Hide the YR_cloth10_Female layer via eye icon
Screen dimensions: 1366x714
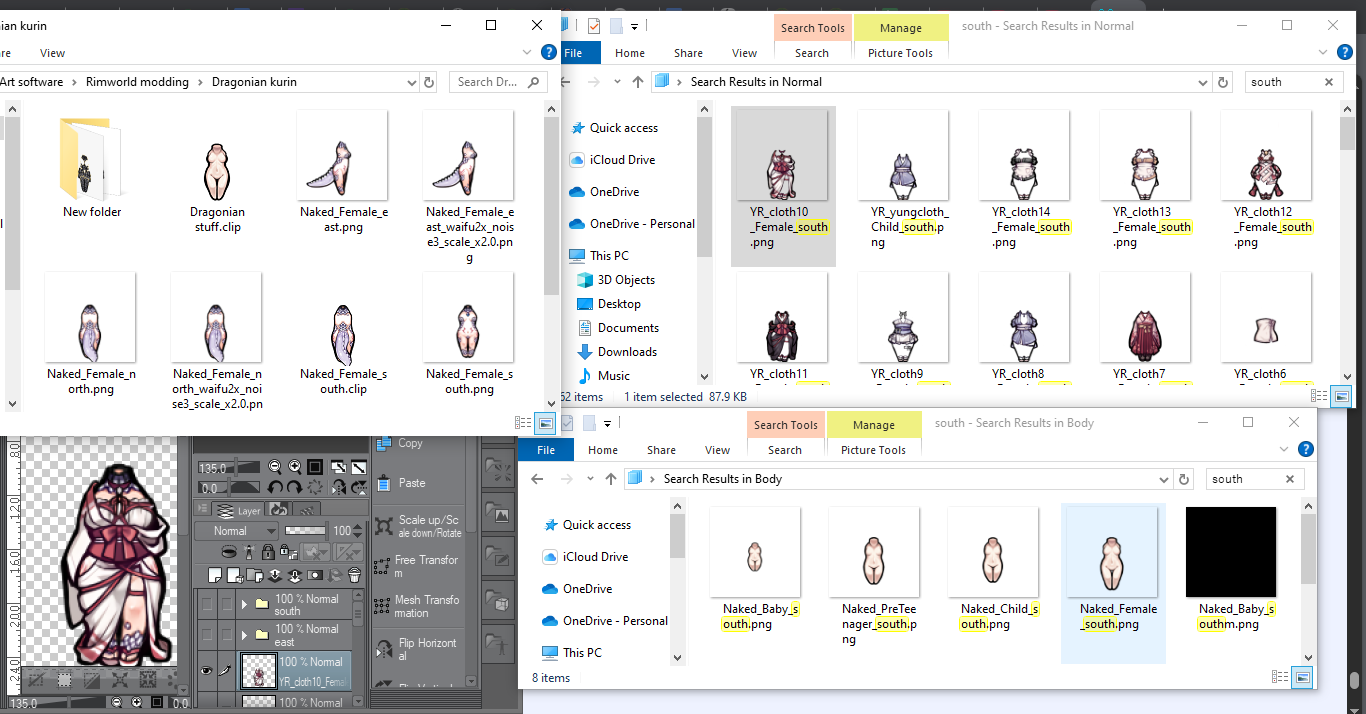tap(206, 672)
